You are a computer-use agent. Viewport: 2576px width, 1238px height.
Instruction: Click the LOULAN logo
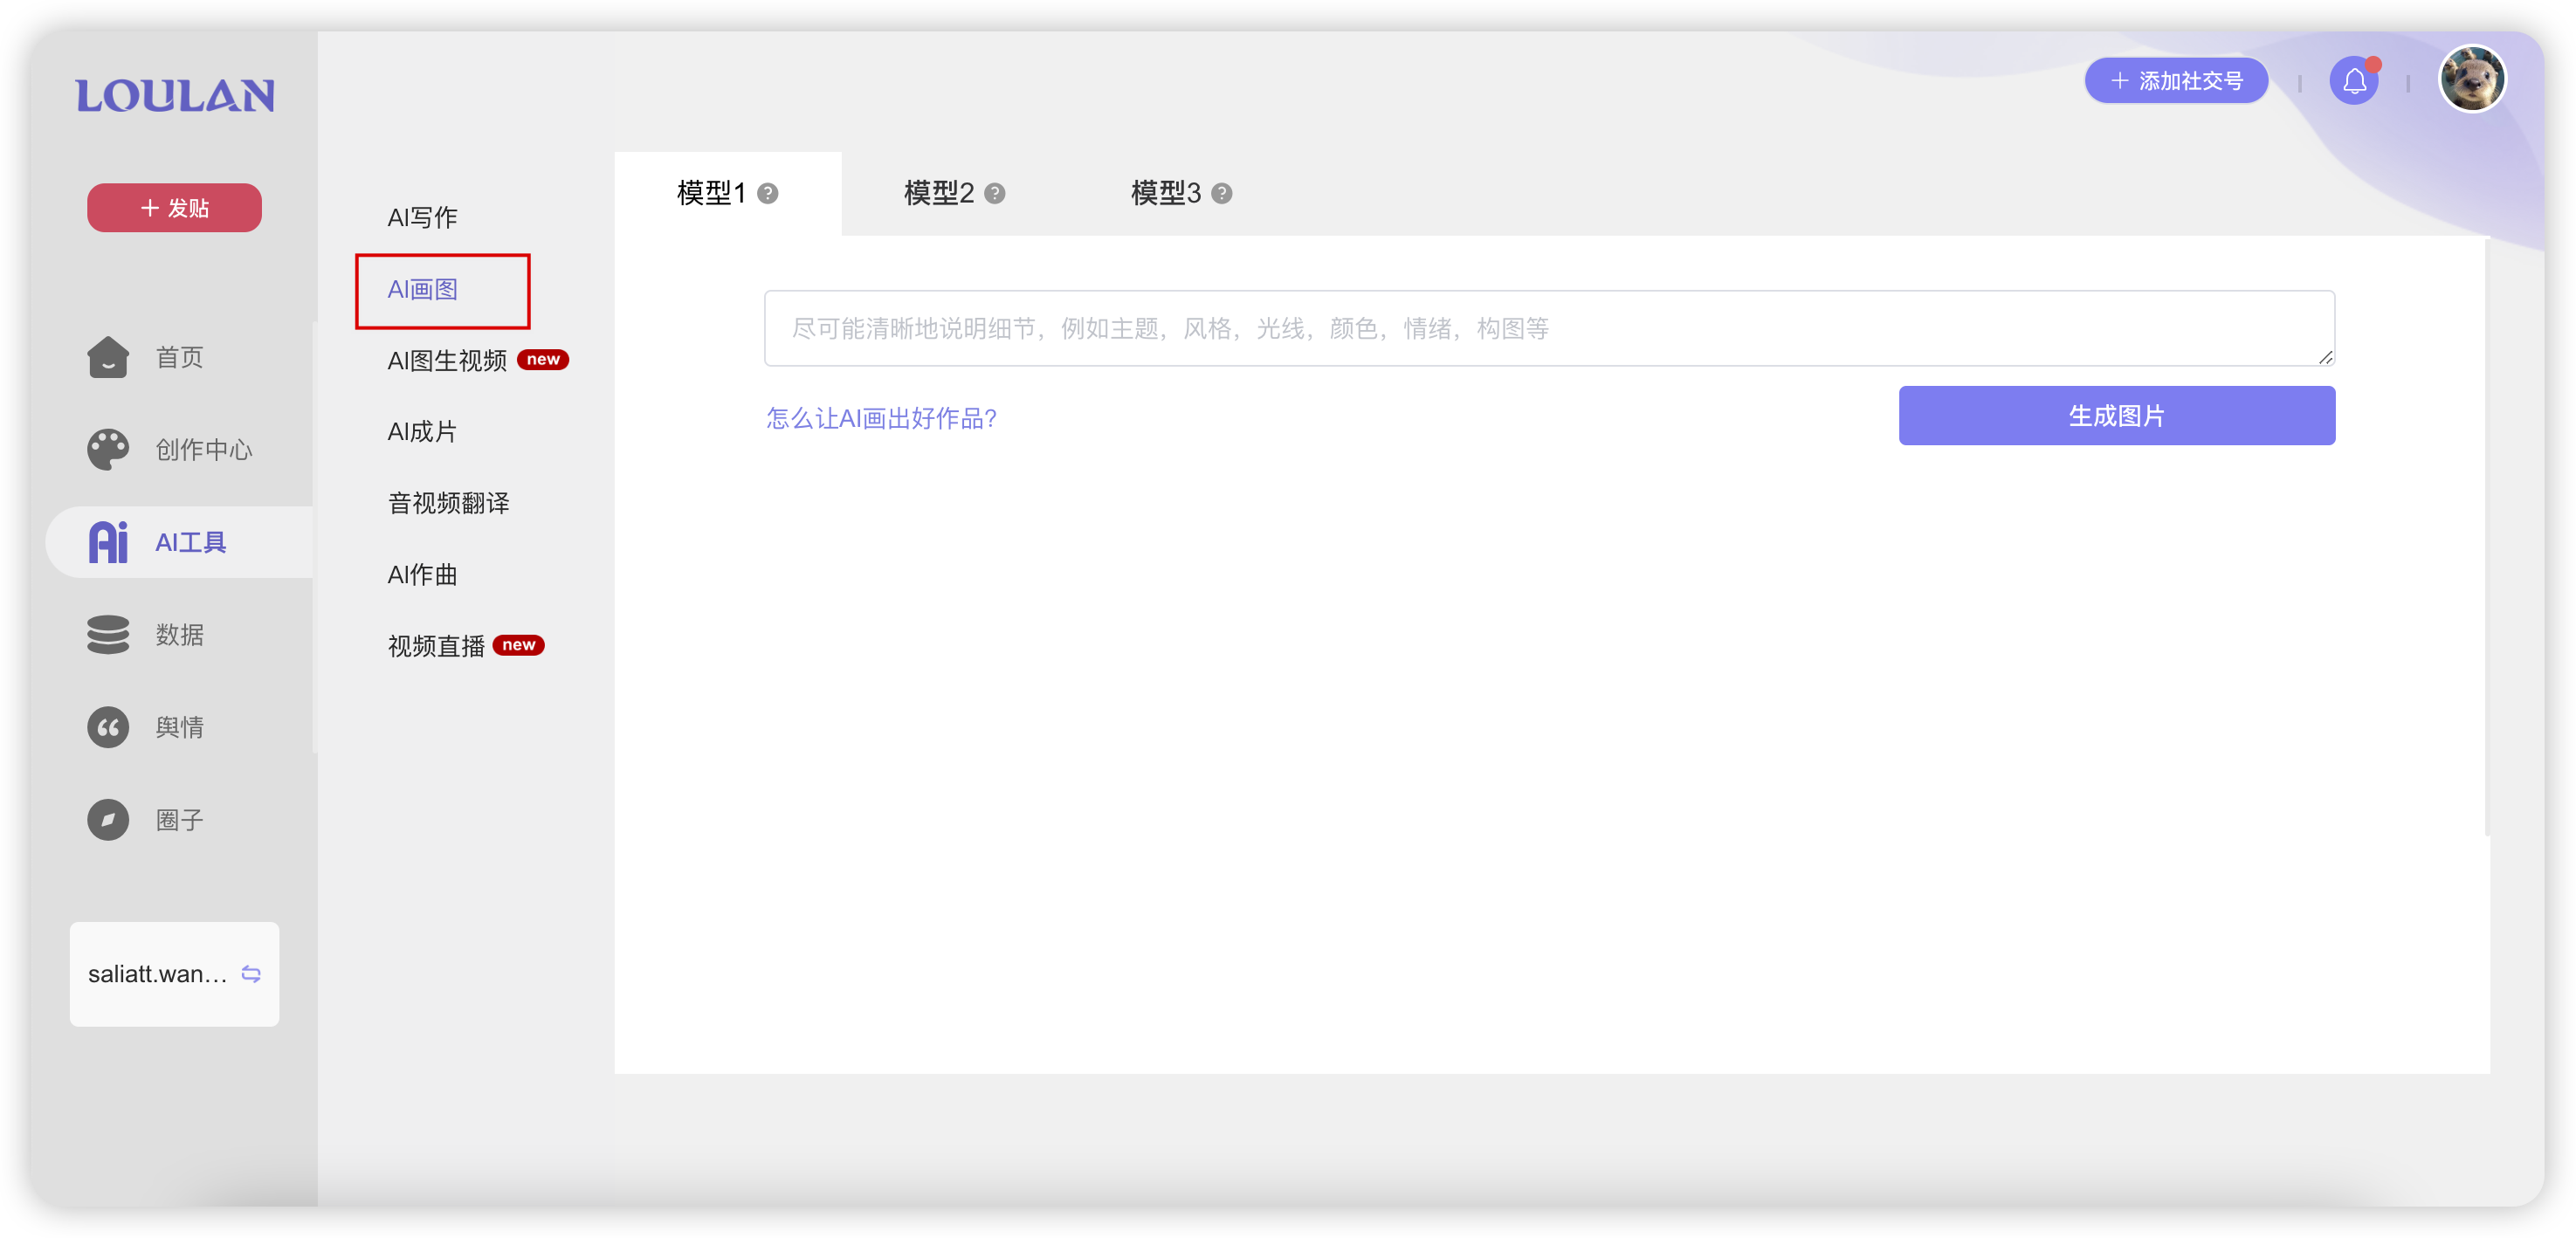[x=175, y=95]
